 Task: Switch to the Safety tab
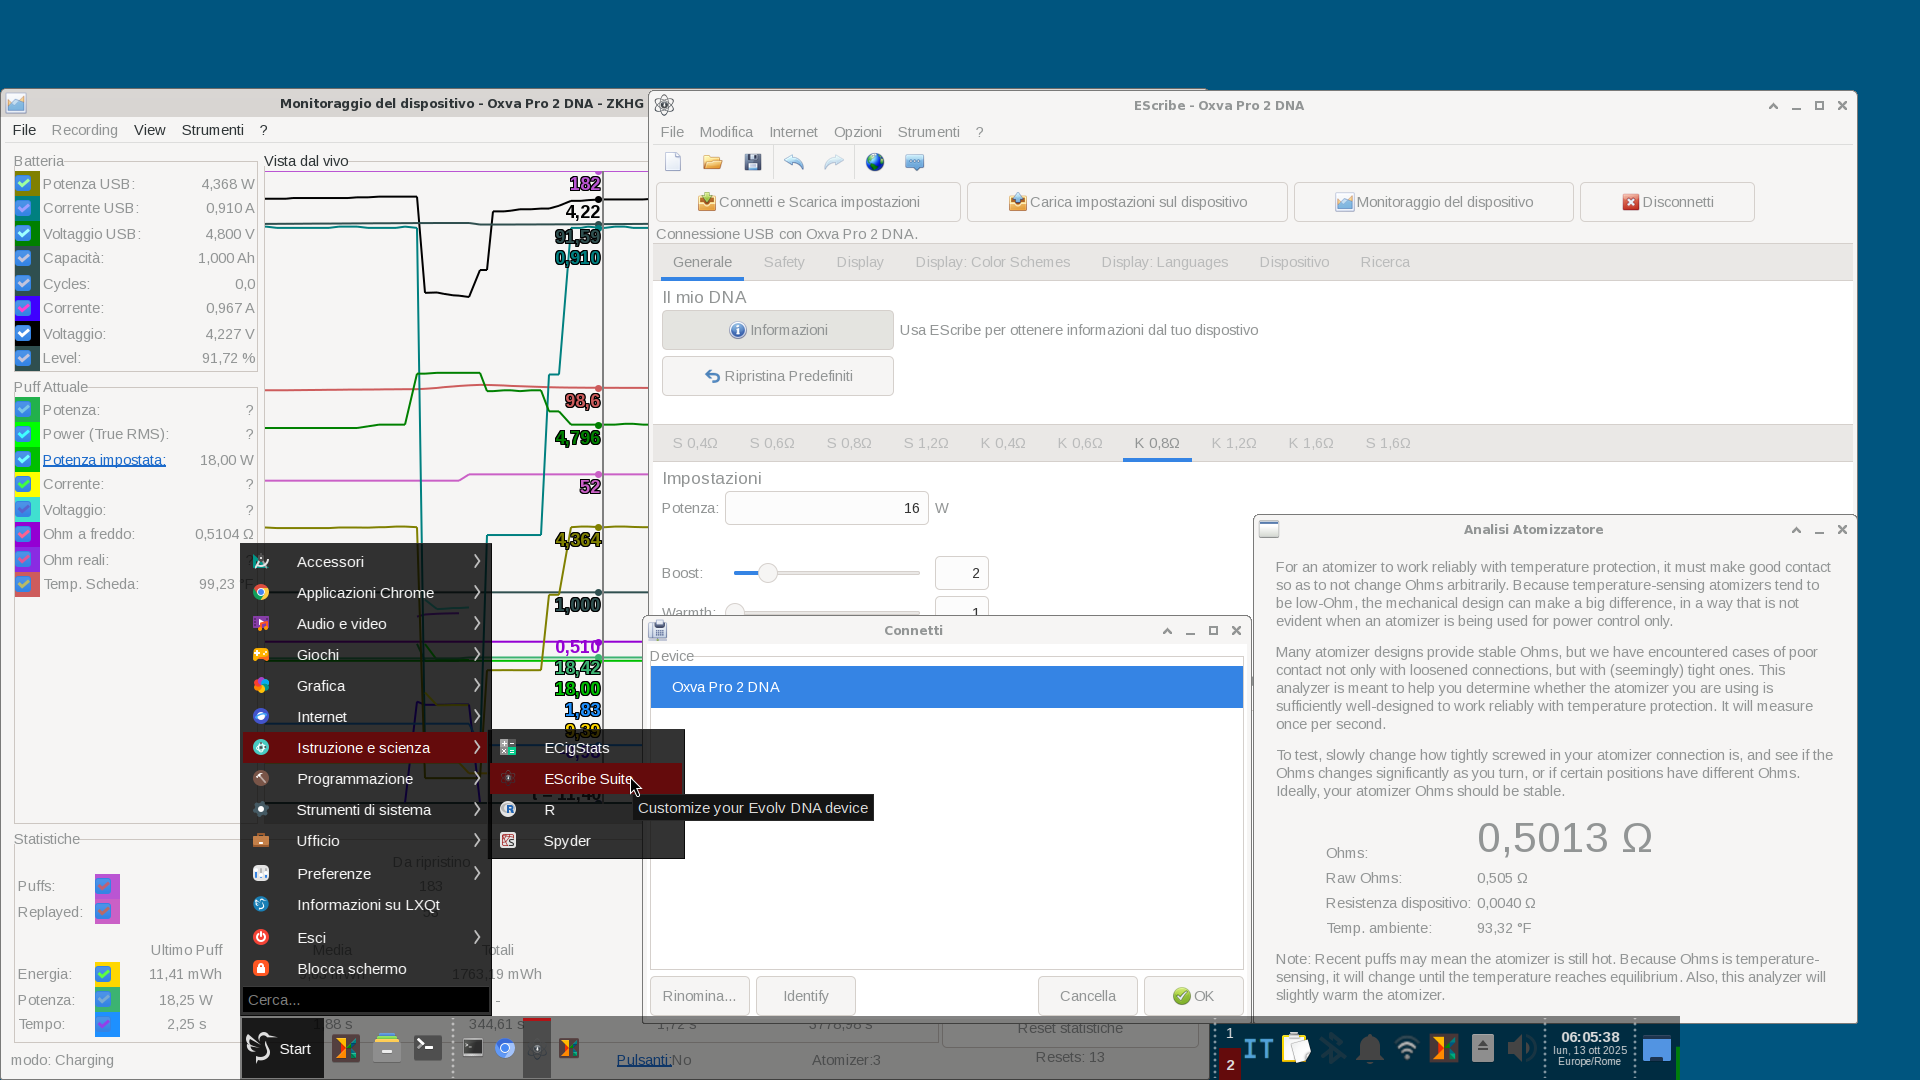tap(783, 262)
